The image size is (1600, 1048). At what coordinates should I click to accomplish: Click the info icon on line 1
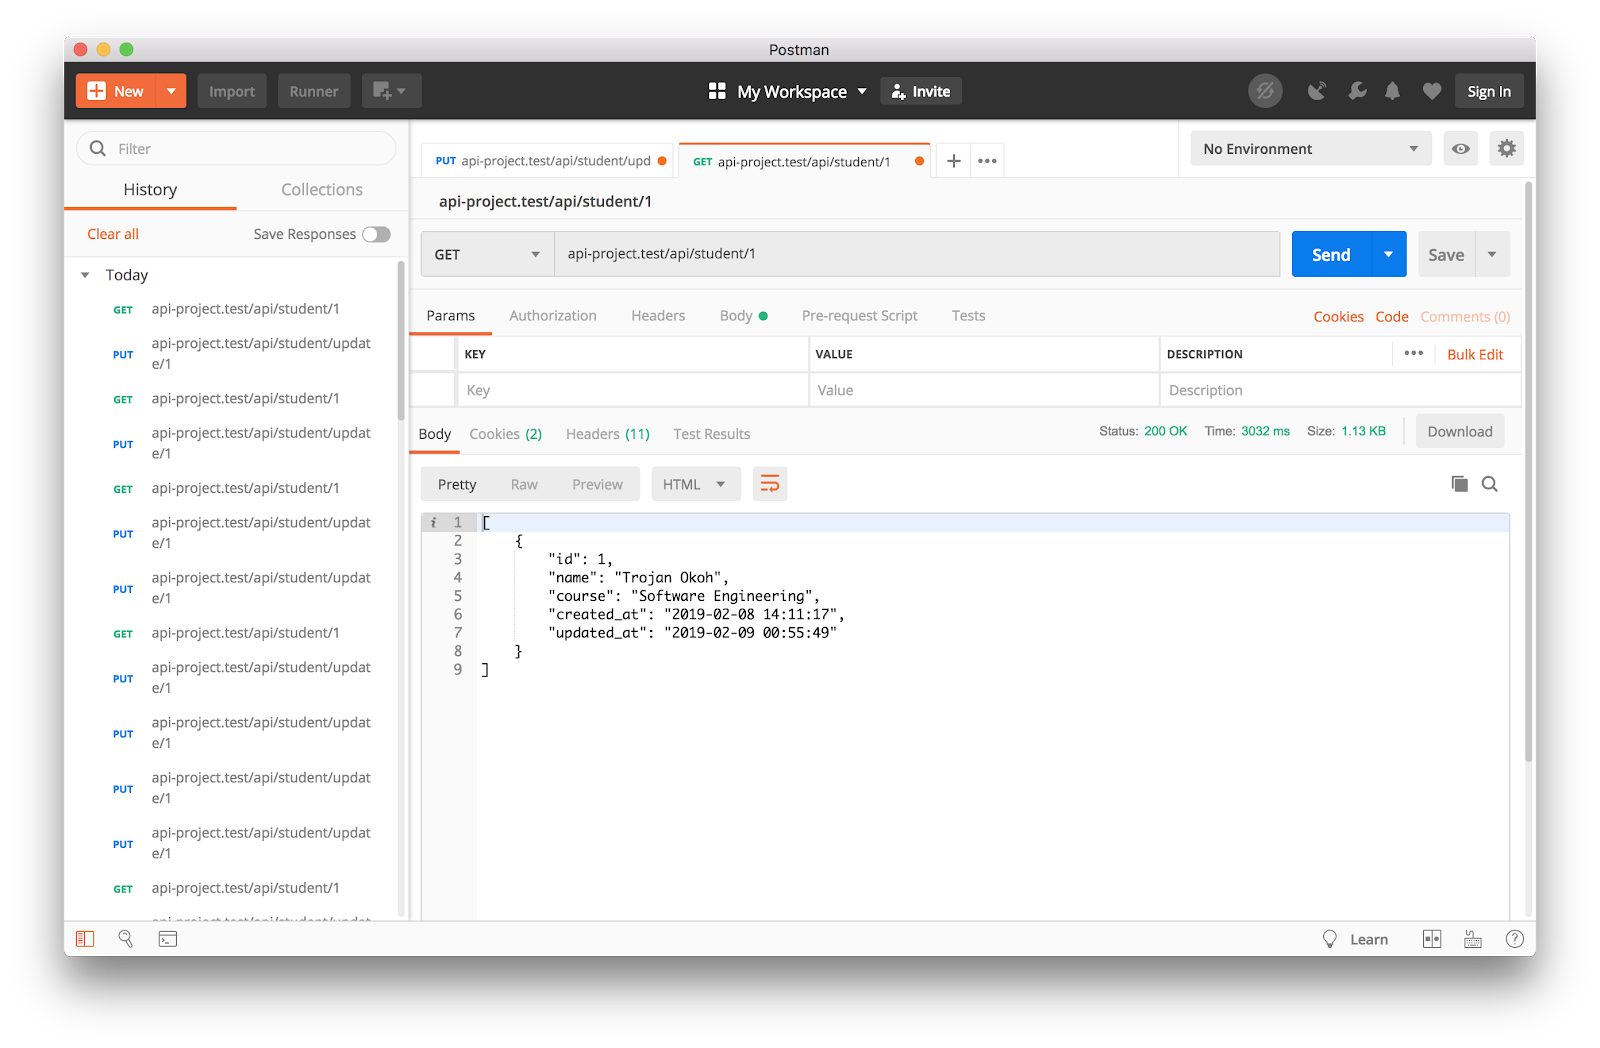(x=433, y=522)
